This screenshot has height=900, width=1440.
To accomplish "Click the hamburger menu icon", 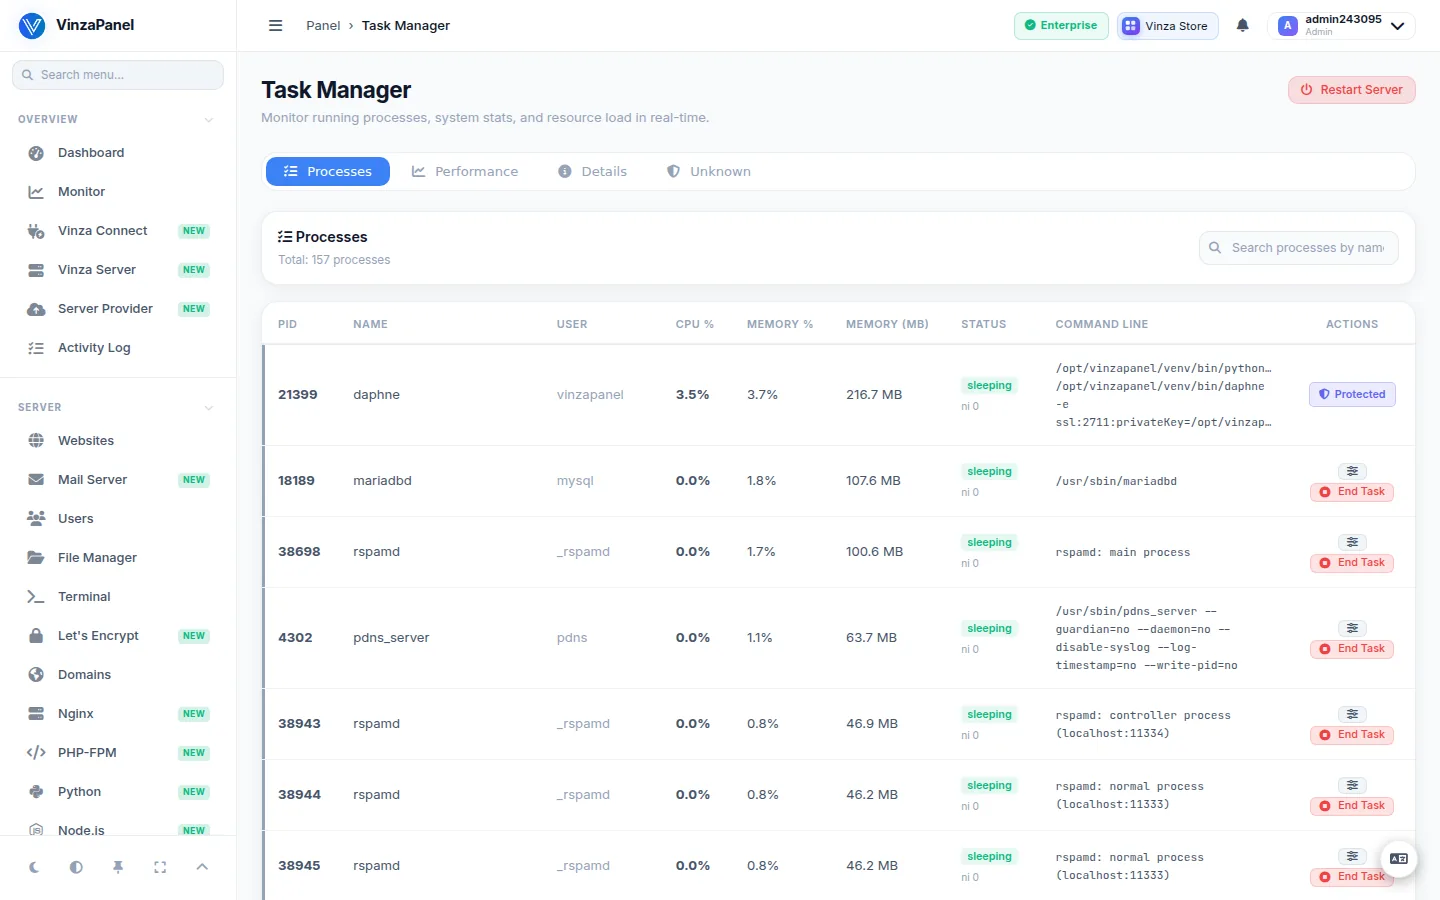I will [276, 26].
